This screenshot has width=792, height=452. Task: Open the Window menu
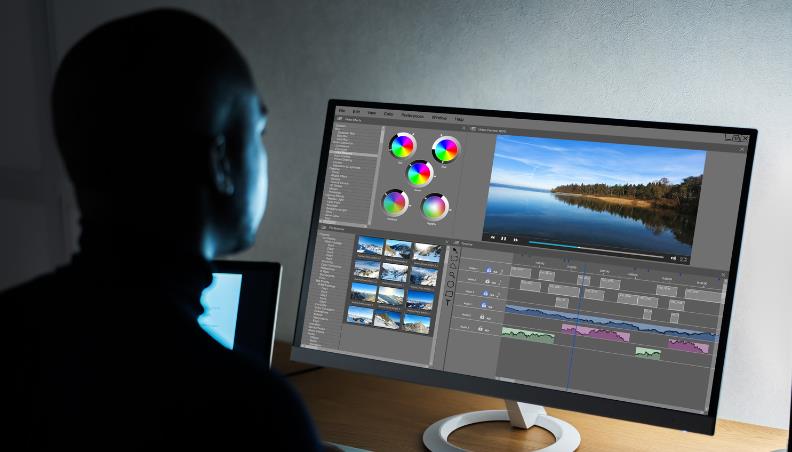pos(439,117)
